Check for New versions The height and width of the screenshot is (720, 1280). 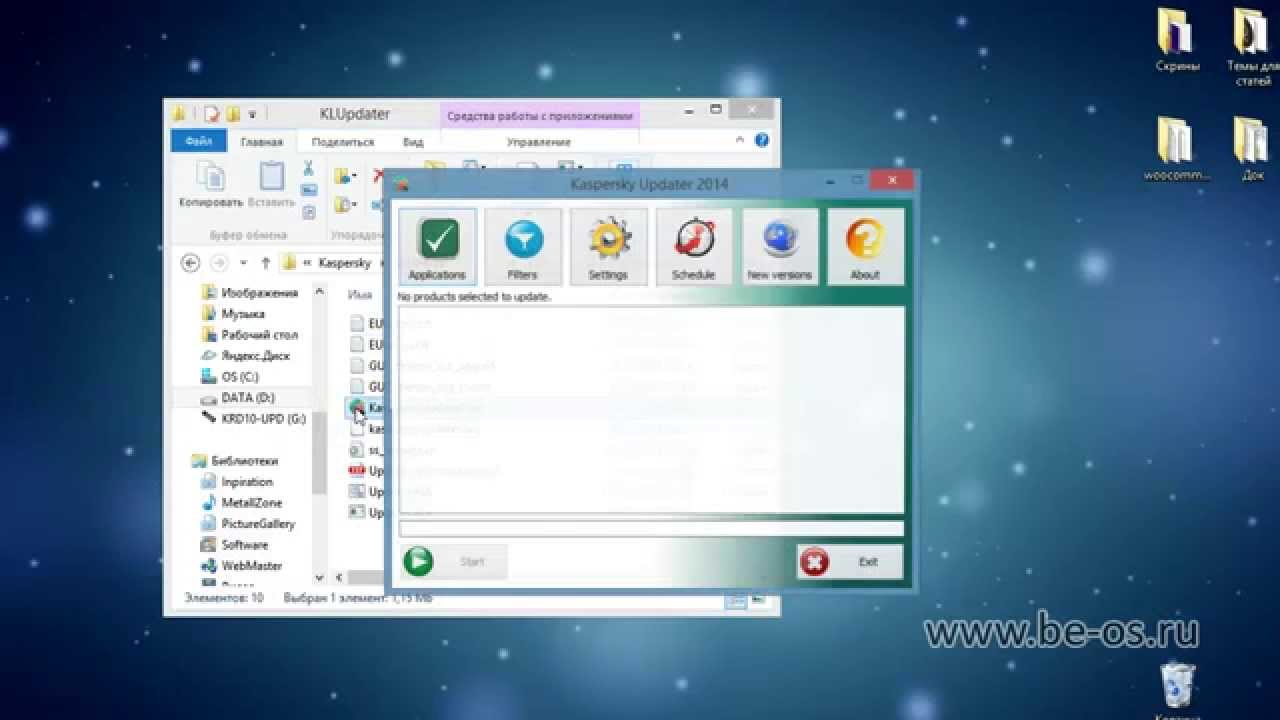(780, 246)
